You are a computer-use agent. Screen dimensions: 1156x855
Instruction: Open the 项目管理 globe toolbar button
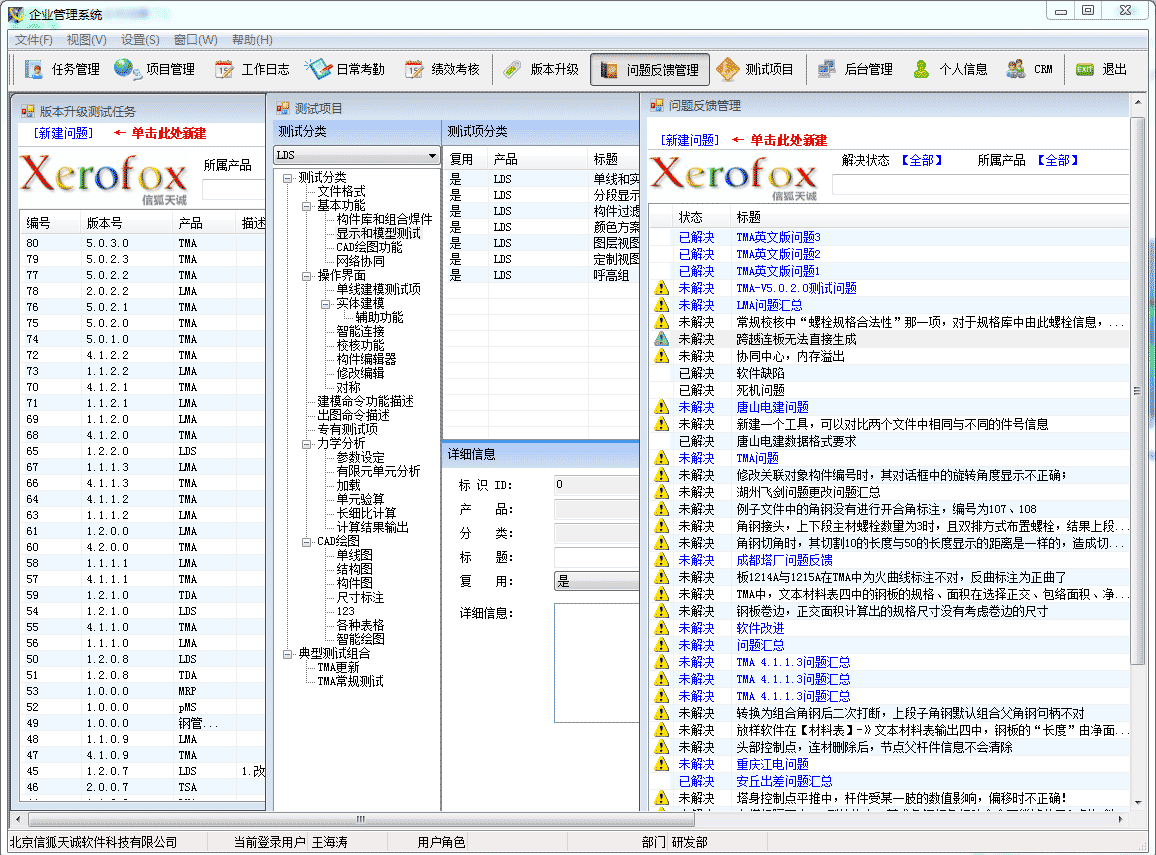coord(155,69)
